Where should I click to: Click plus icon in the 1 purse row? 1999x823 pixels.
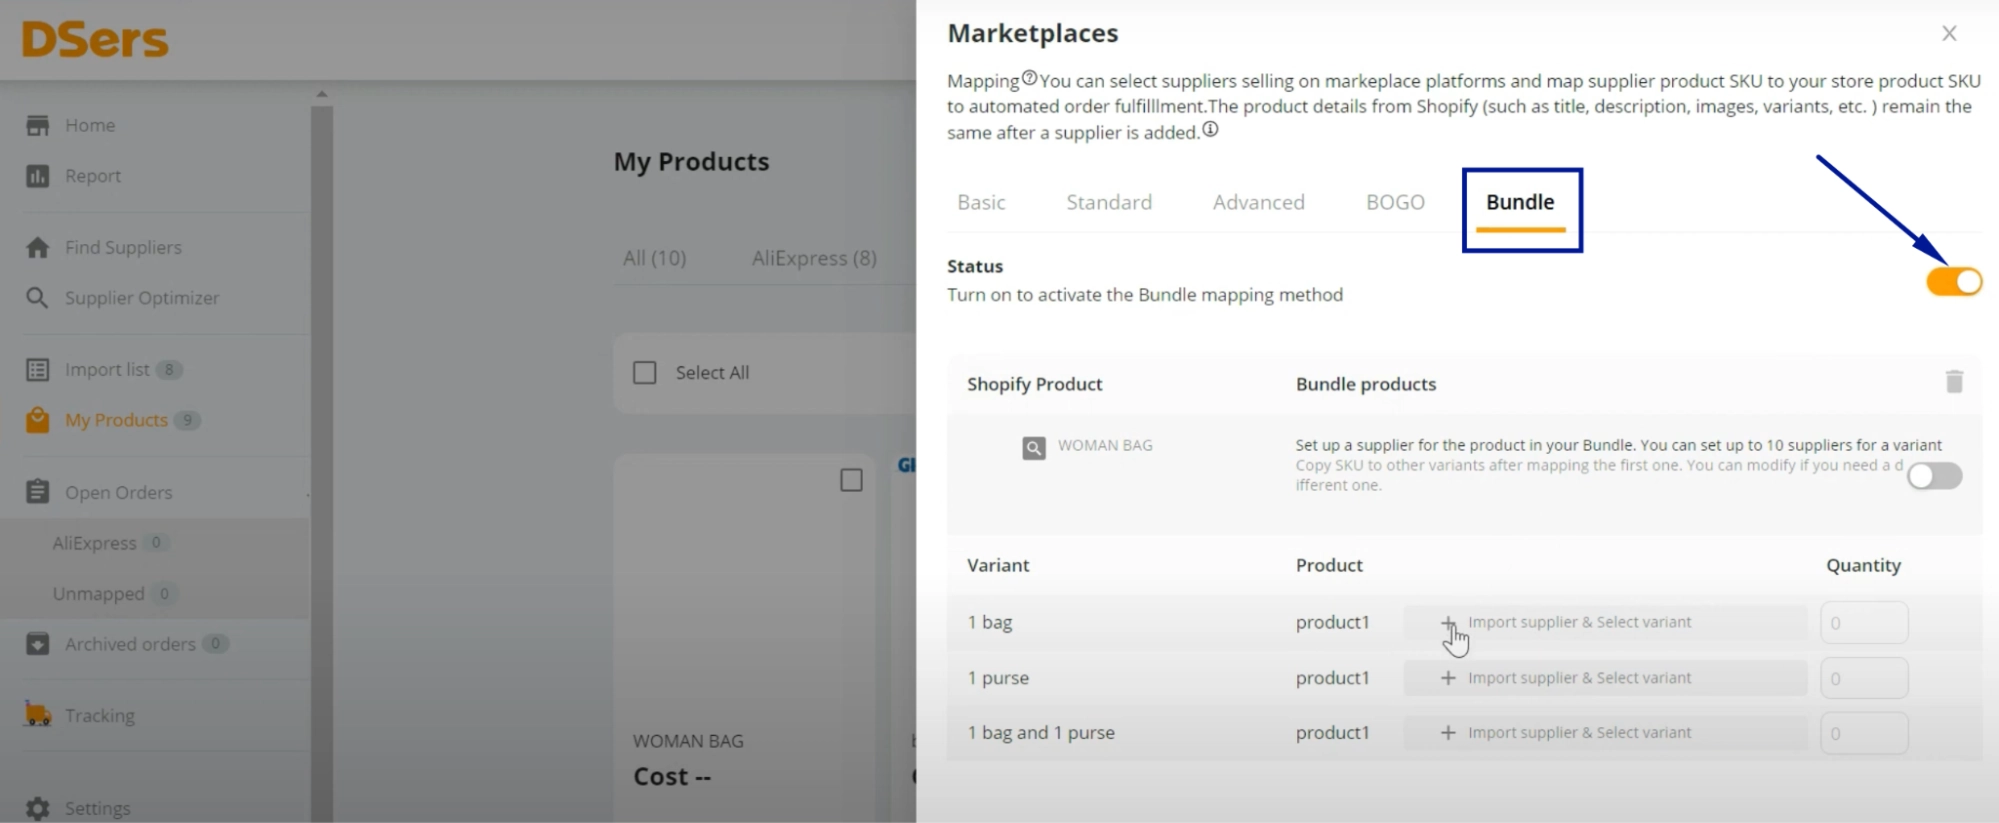click(x=1448, y=678)
